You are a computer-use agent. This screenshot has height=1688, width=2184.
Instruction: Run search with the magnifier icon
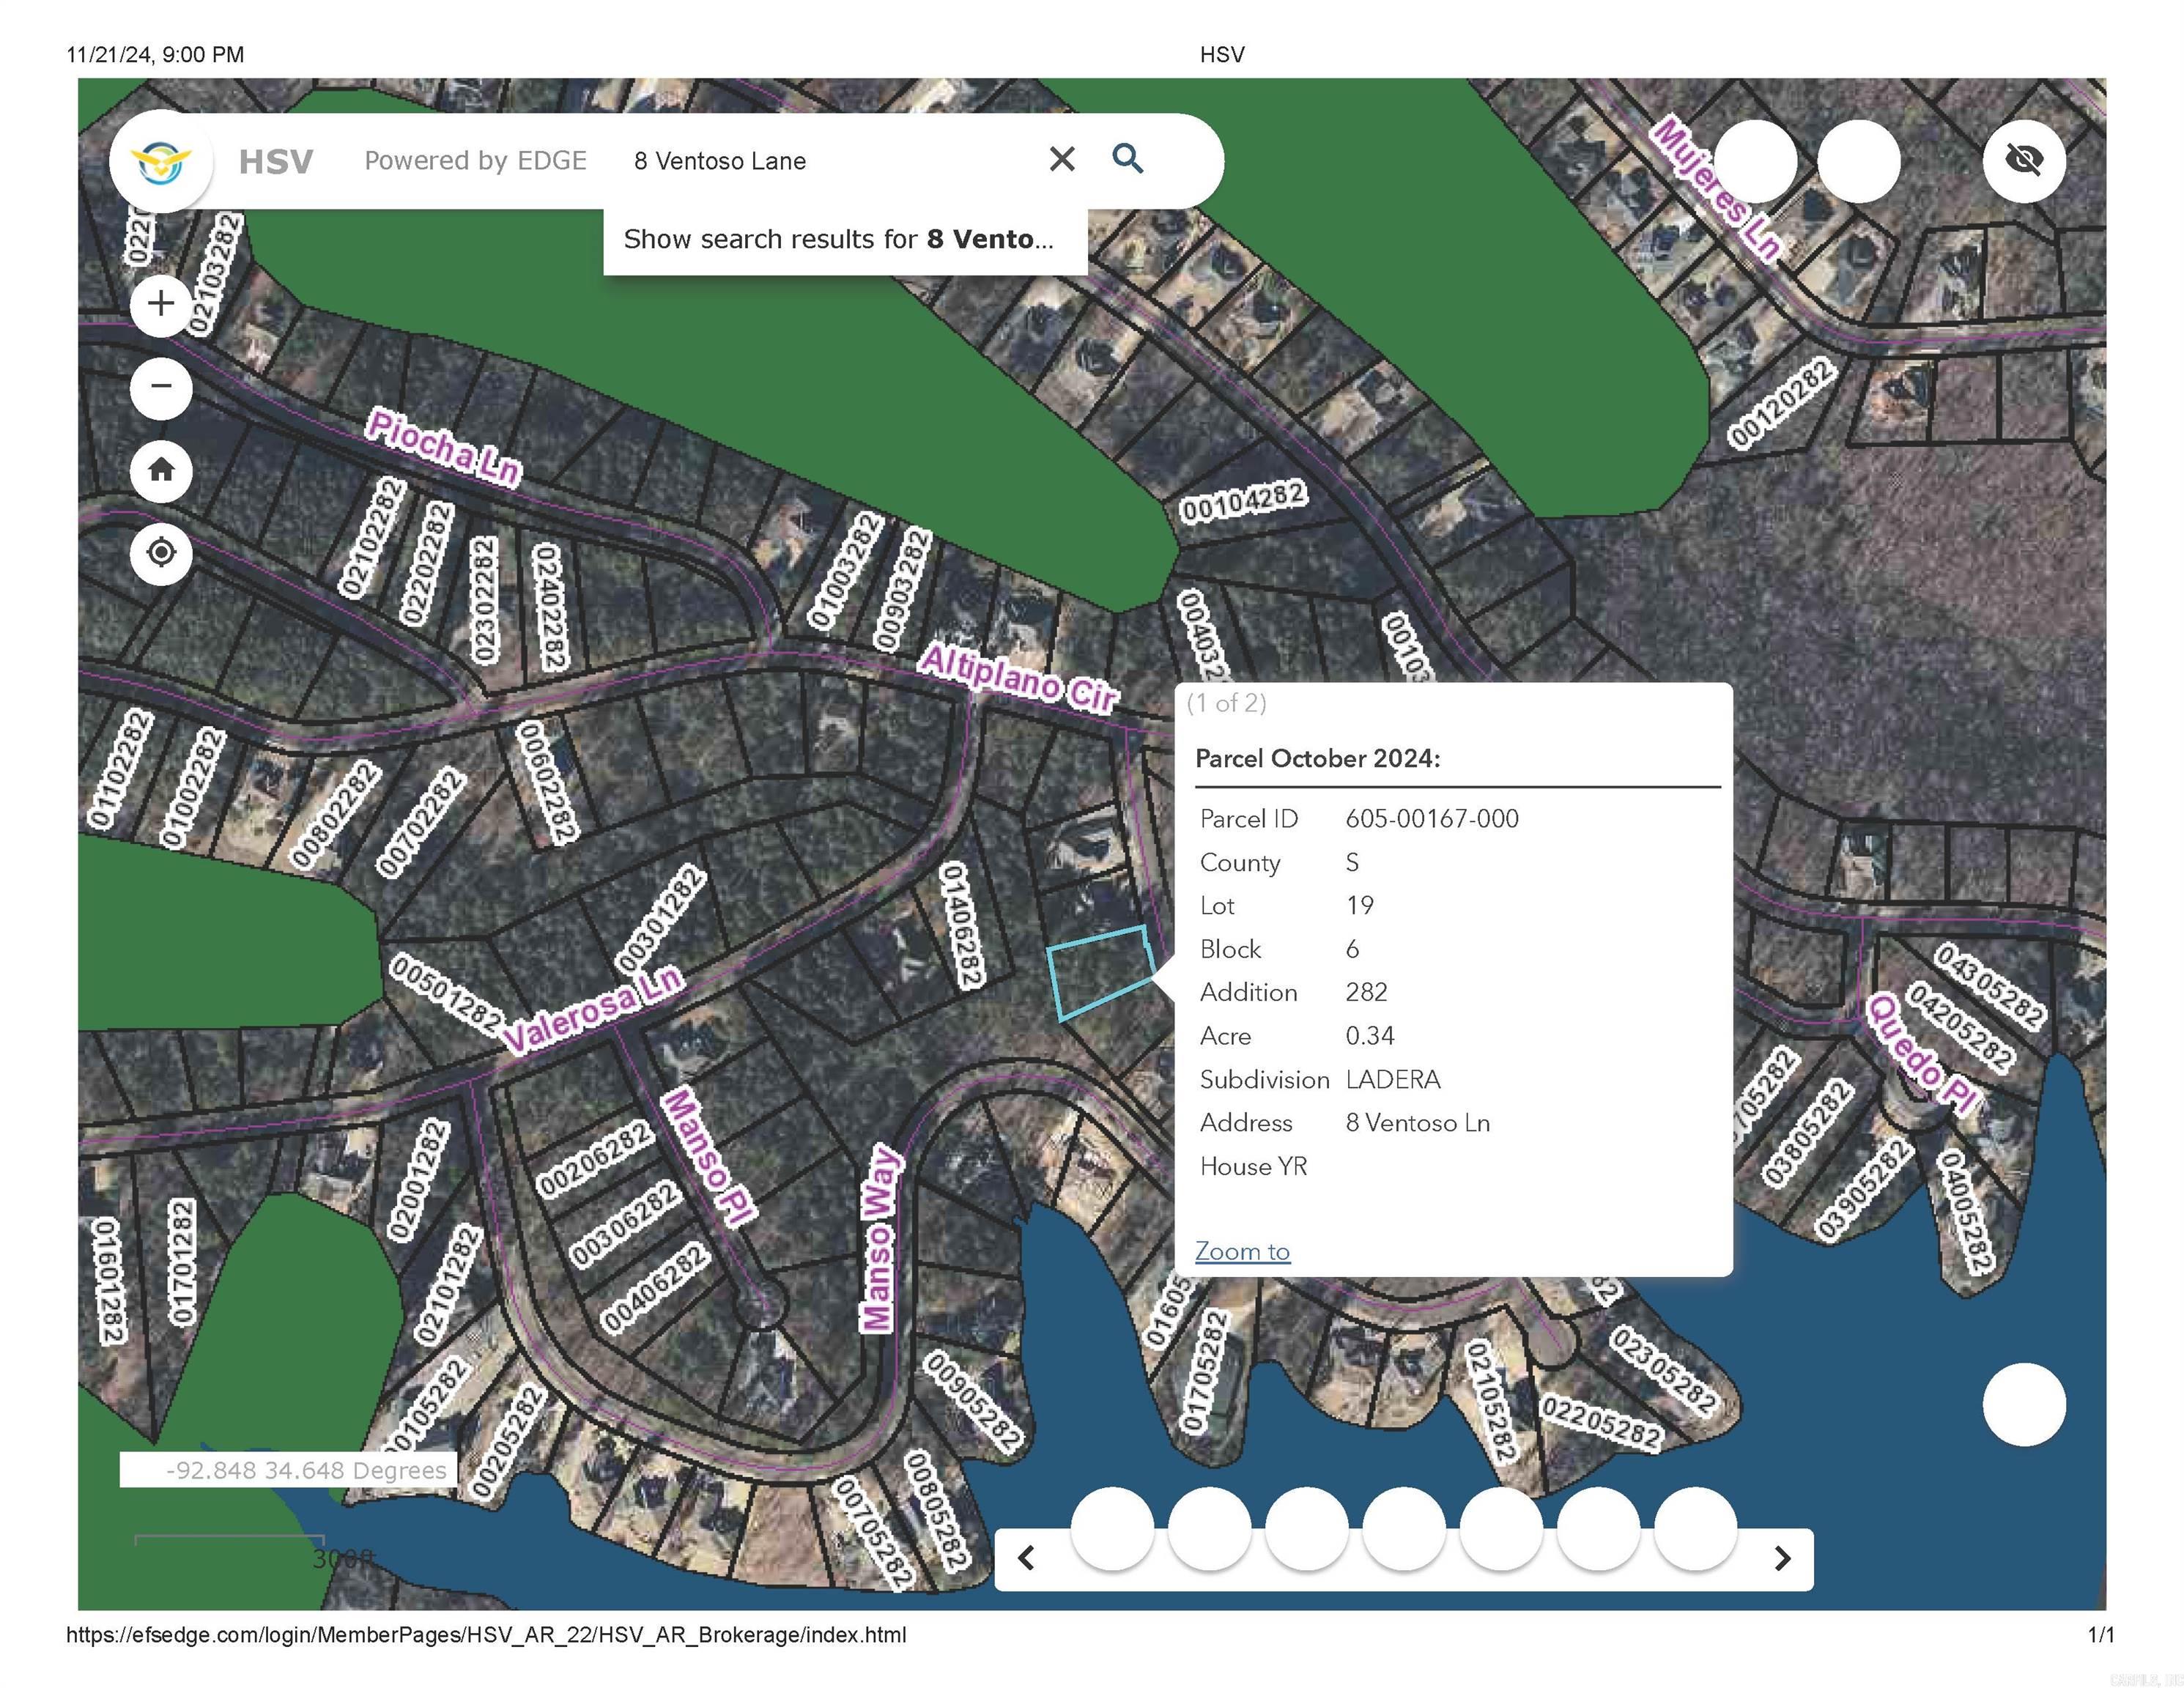click(x=1127, y=159)
